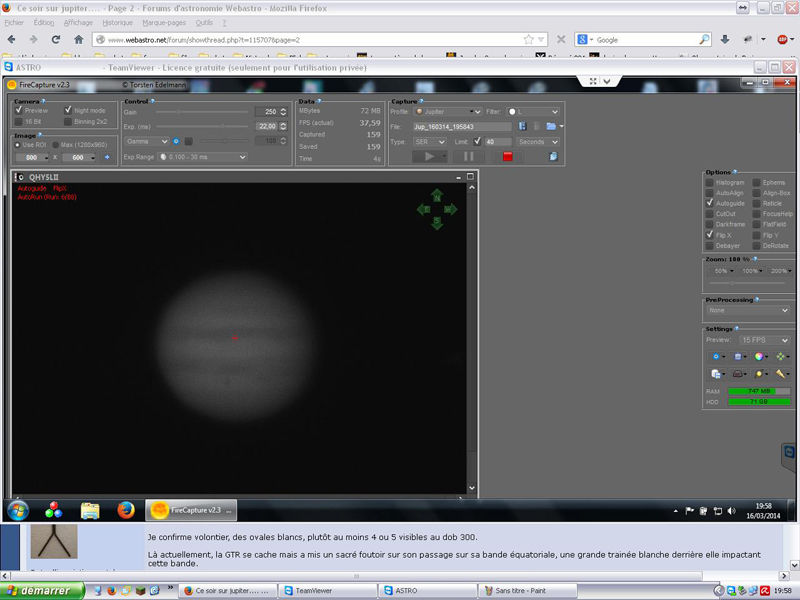This screenshot has height=600, width=800.
Task: Click the telescope icon in Settings
Action: [x=780, y=374]
